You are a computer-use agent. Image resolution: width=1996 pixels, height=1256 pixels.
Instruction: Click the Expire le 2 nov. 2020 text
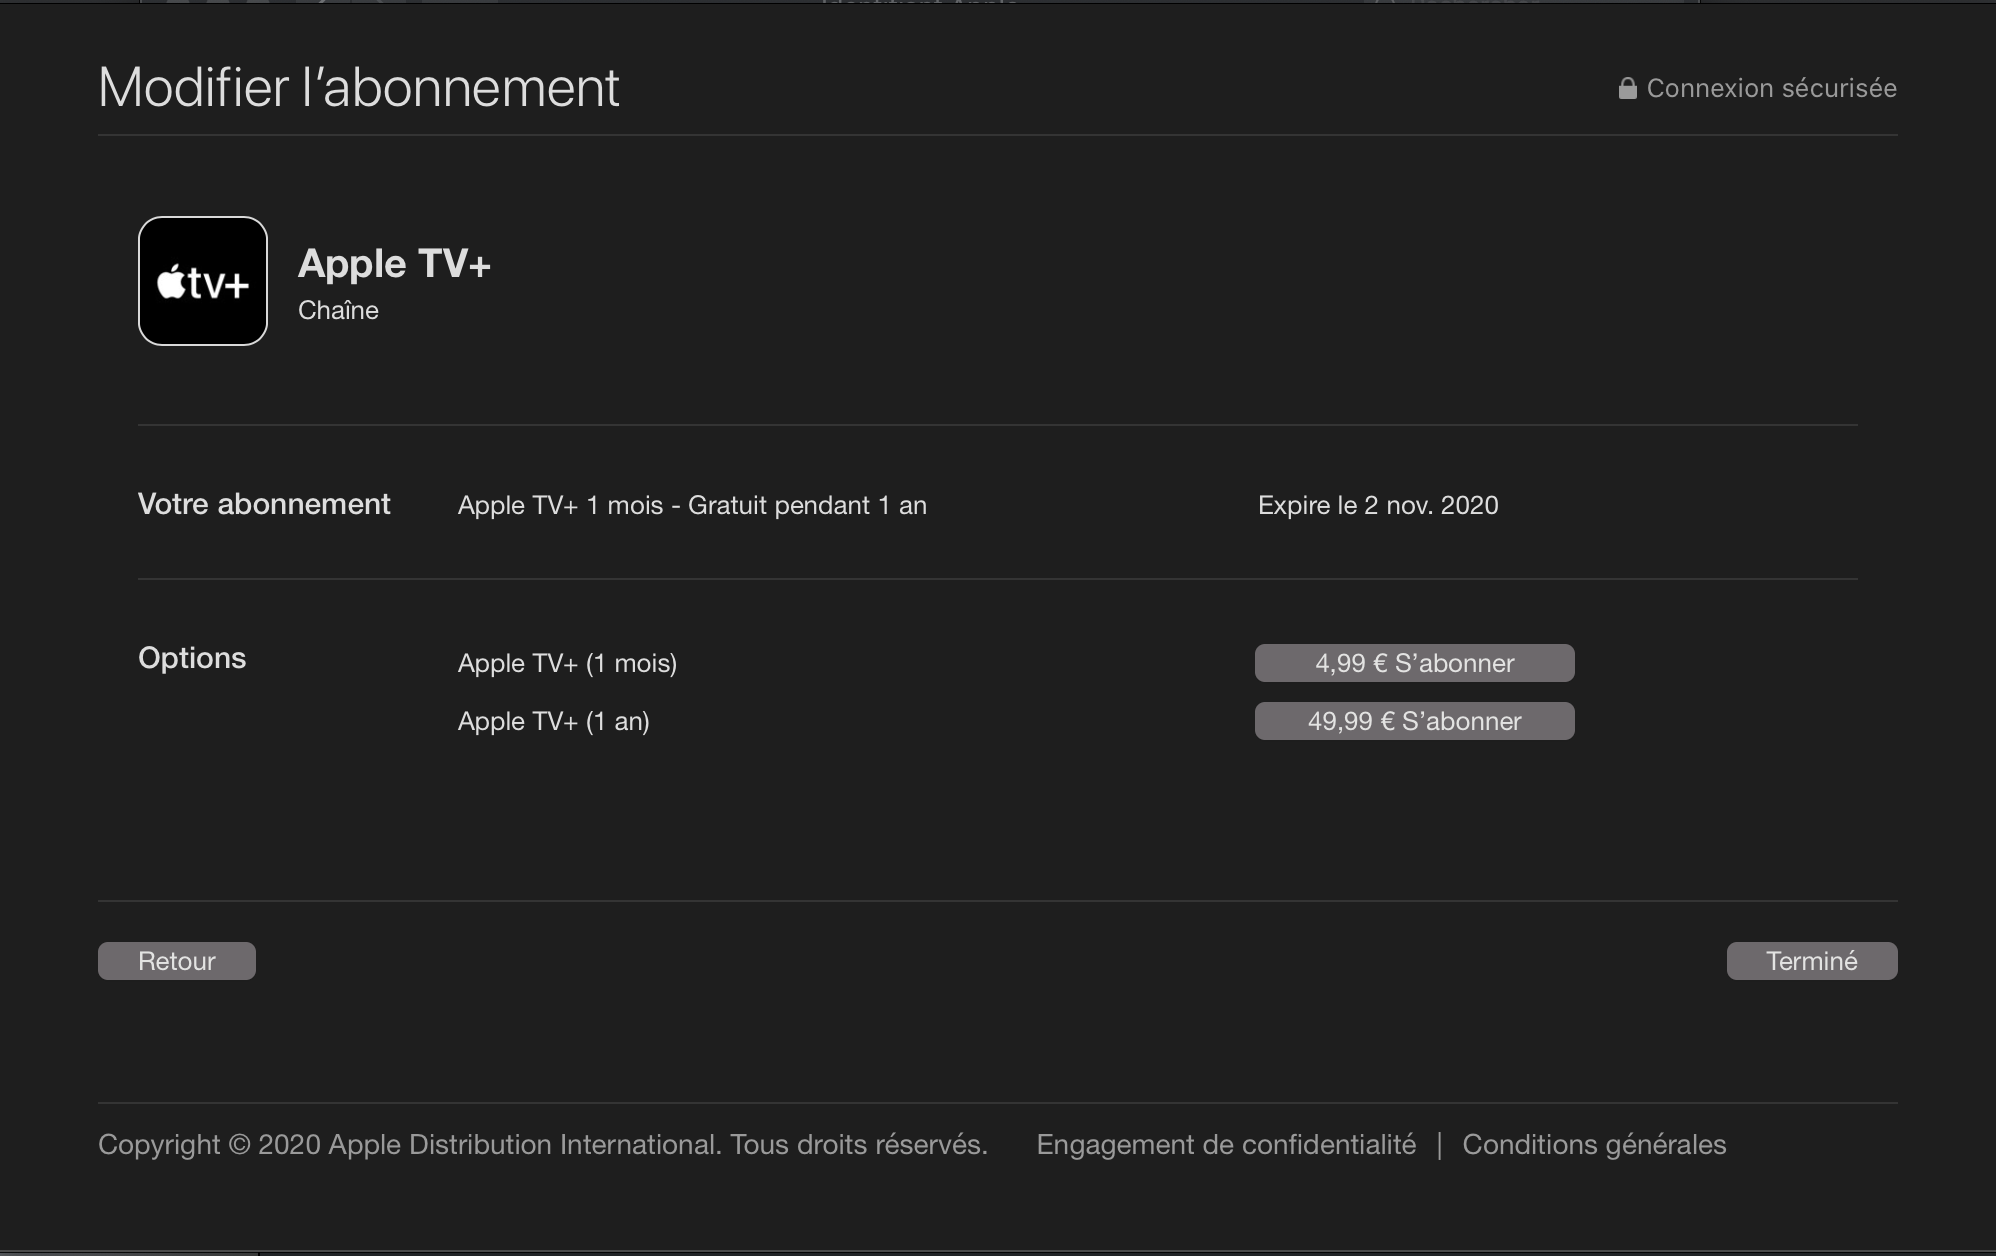pos(1378,505)
